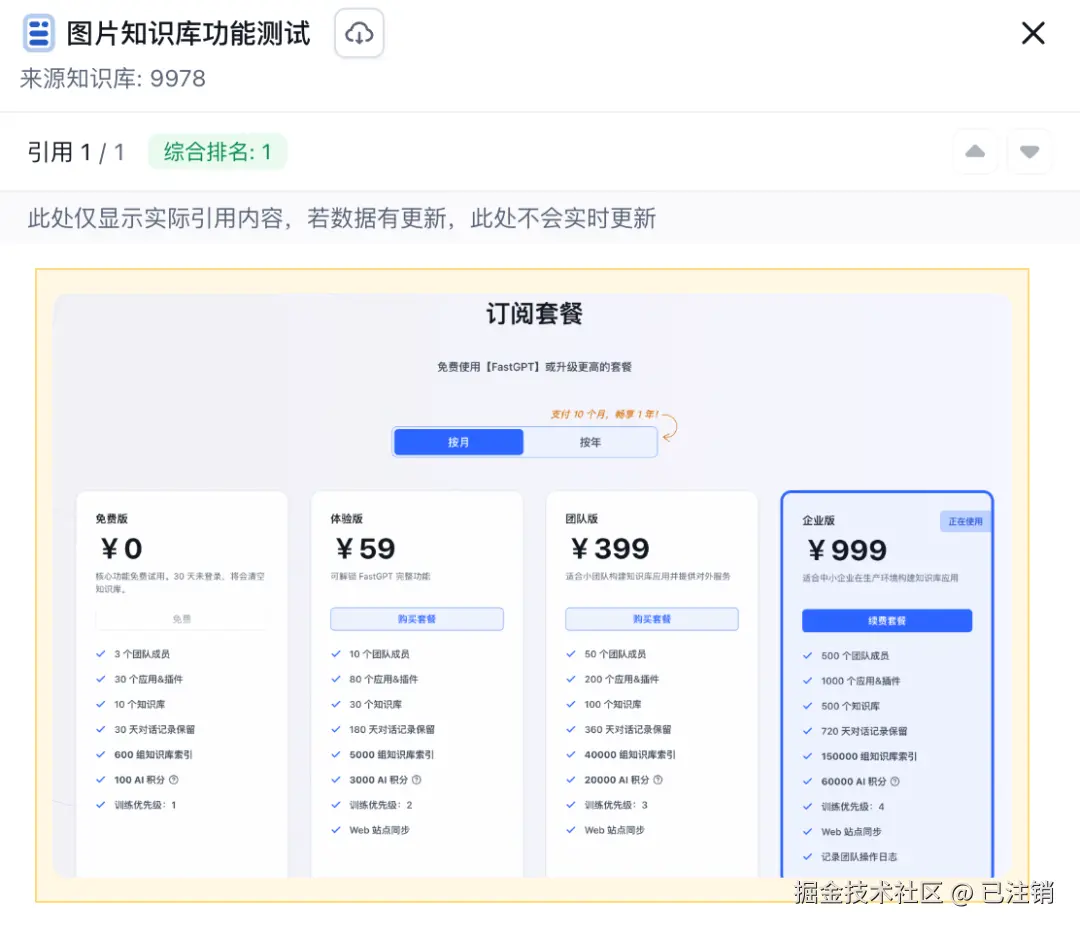This screenshot has width=1080, height=932.
Task: Click the blue dataset list icon
Action: 39,33
